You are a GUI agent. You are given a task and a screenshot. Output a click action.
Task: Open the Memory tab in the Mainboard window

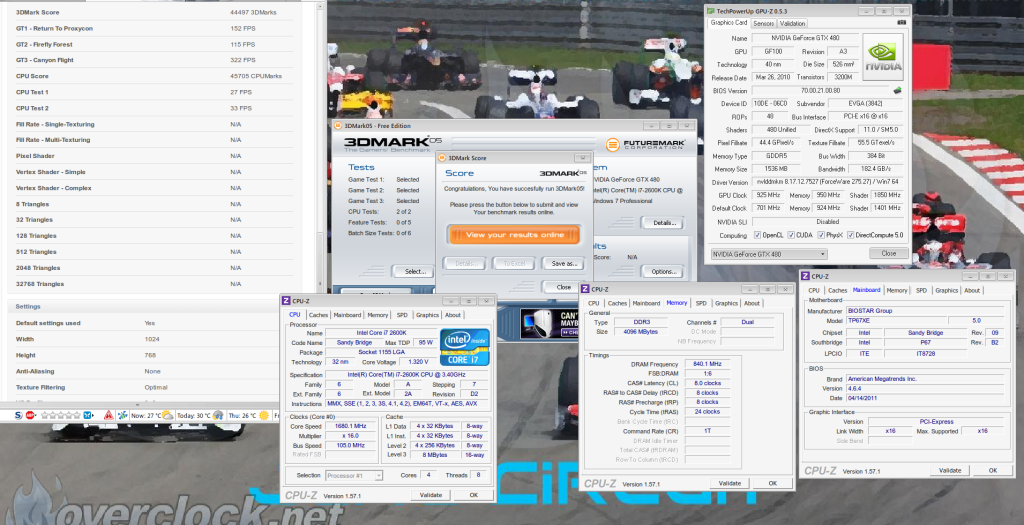pos(897,291)
